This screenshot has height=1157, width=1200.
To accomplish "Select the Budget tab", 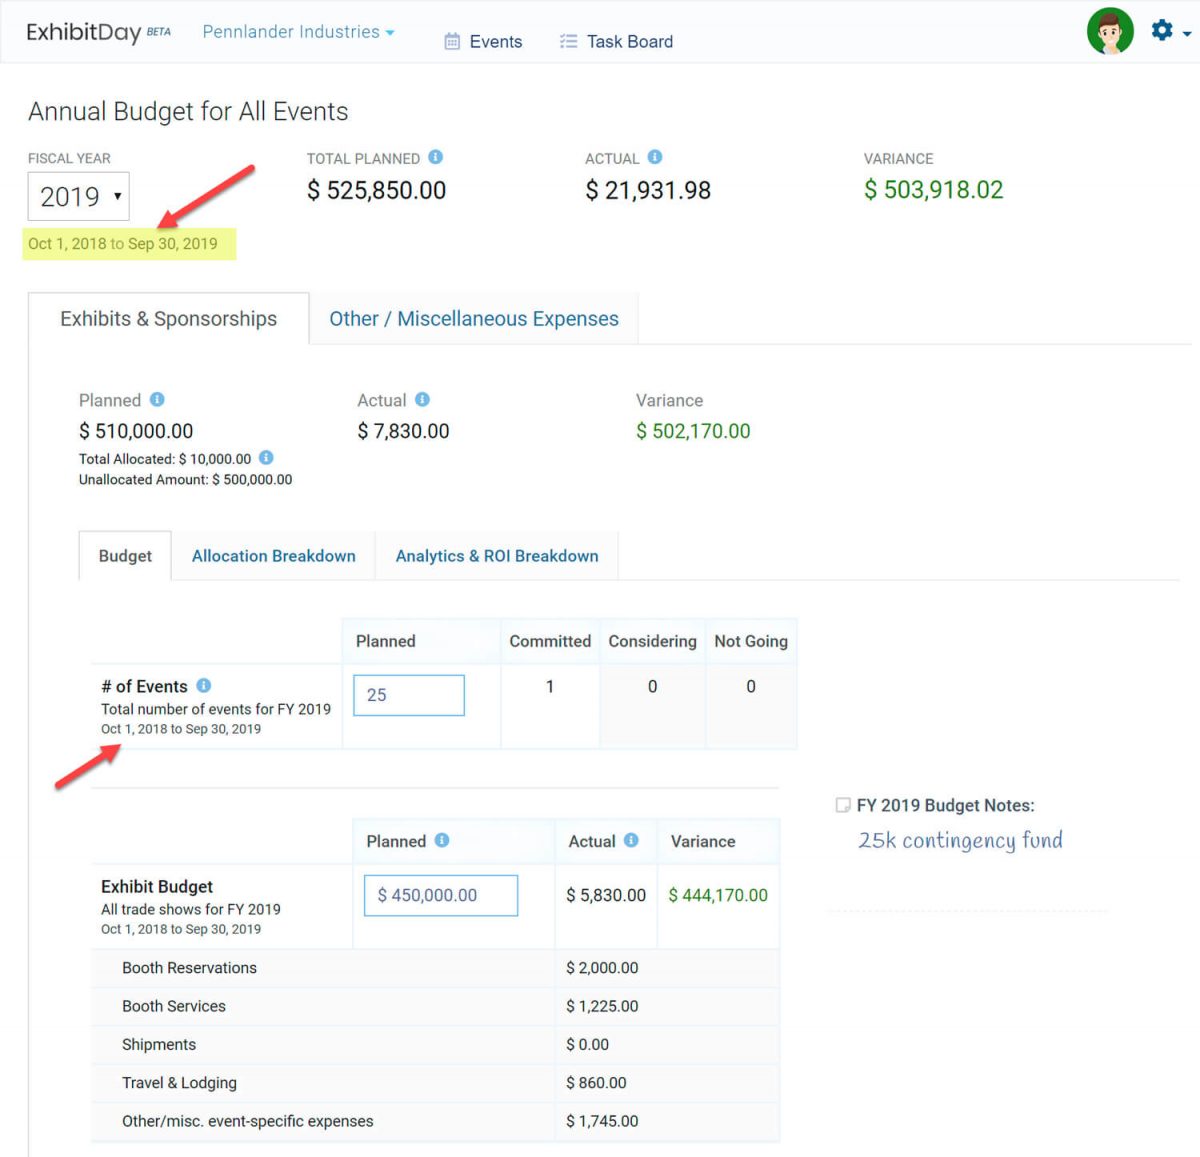I will 124,555.
